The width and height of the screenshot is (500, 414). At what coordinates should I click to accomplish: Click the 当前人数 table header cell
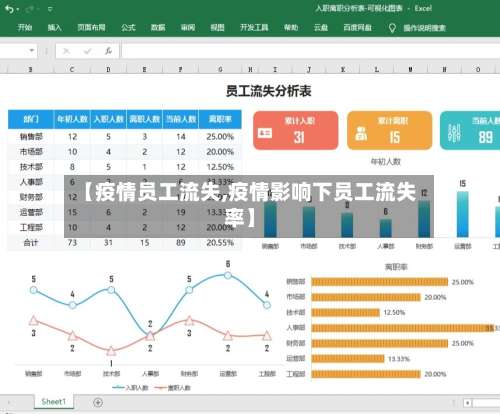tap(181, 119)
